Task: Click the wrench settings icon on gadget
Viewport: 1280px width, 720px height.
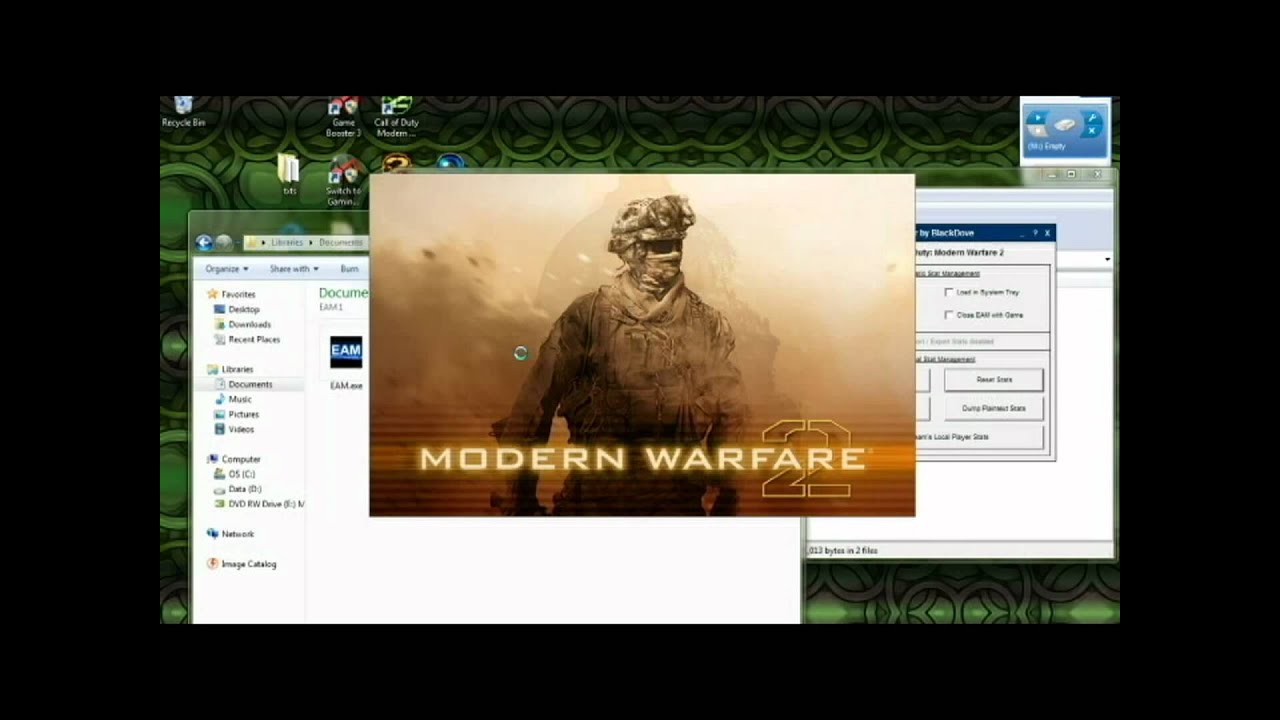Action: click(x=1092, y=118)
